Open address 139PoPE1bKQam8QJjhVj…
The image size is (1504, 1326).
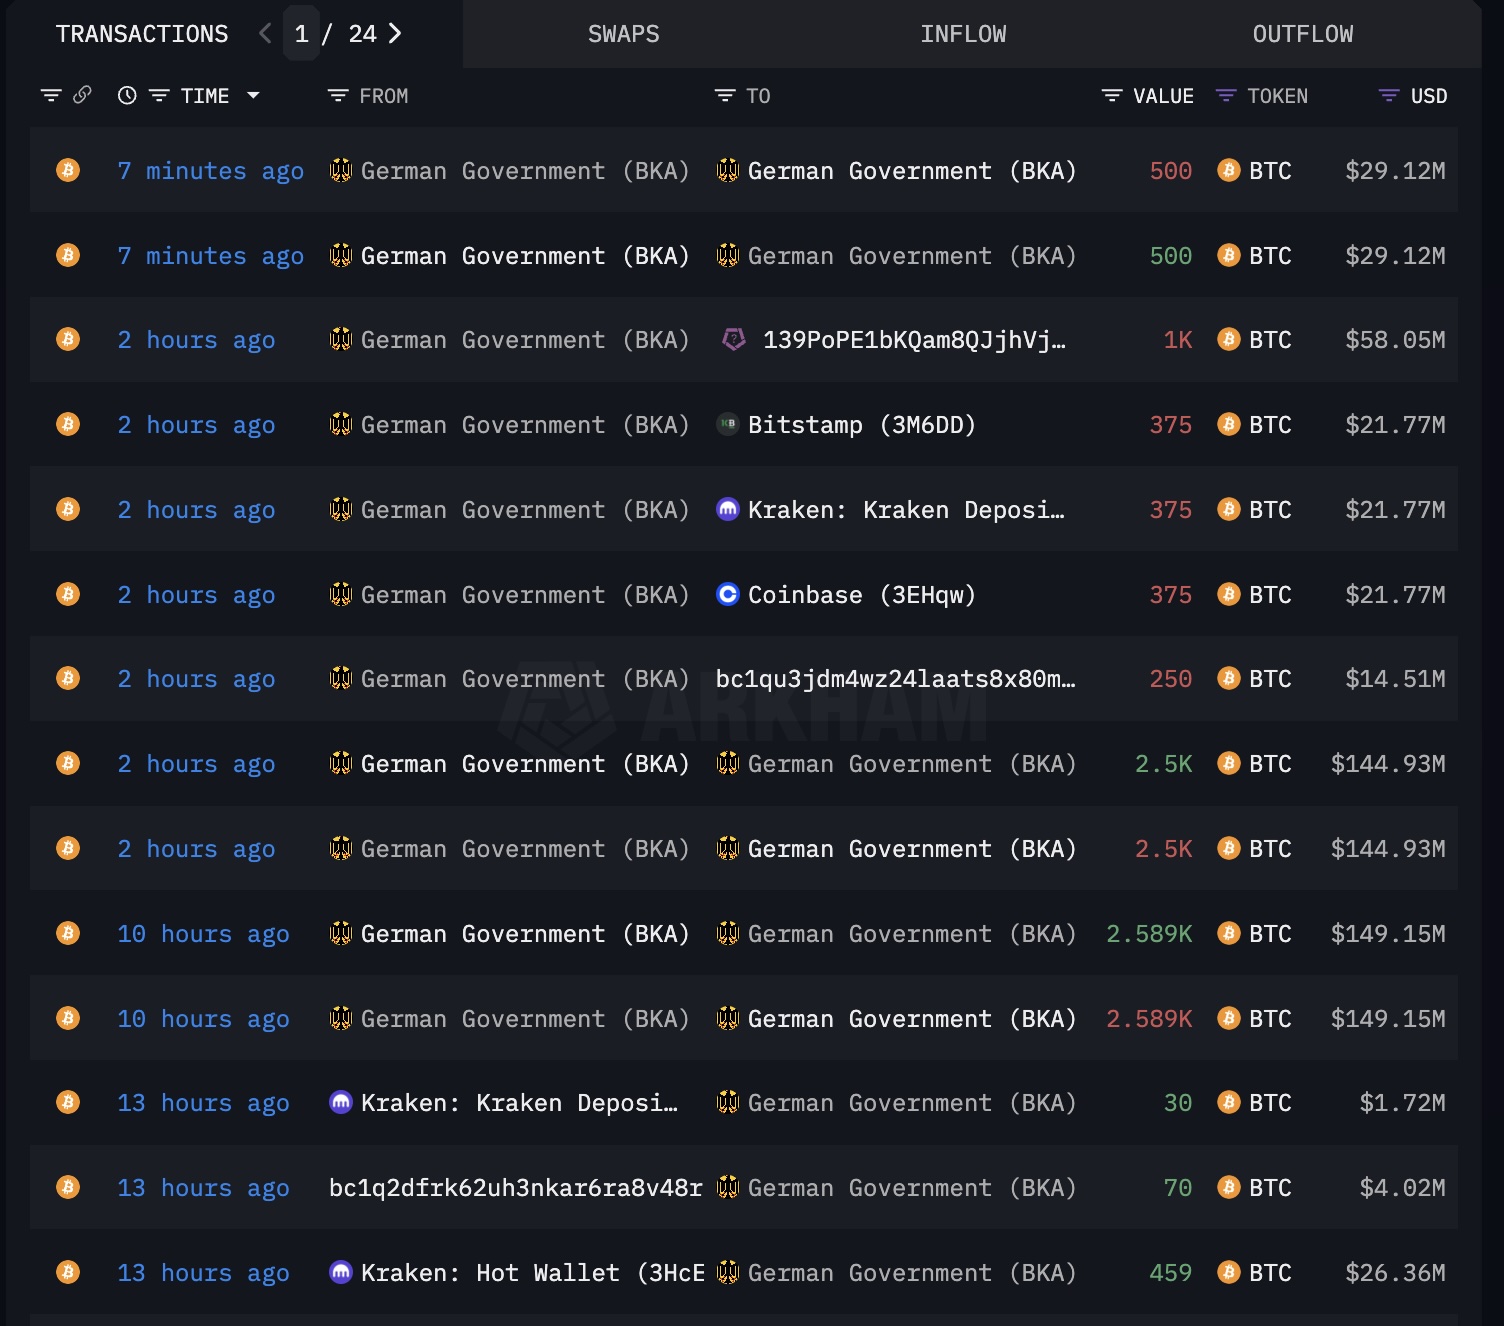[x=914, y=340]
